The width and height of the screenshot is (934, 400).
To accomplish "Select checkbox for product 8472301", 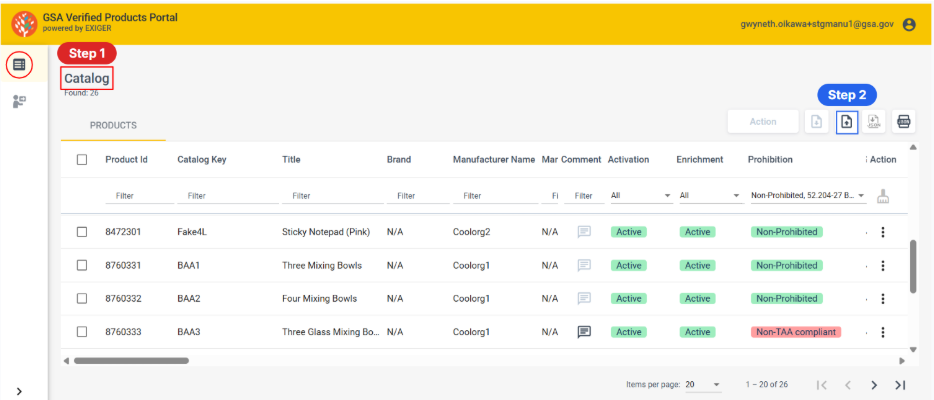I will (x=82, y=232).
